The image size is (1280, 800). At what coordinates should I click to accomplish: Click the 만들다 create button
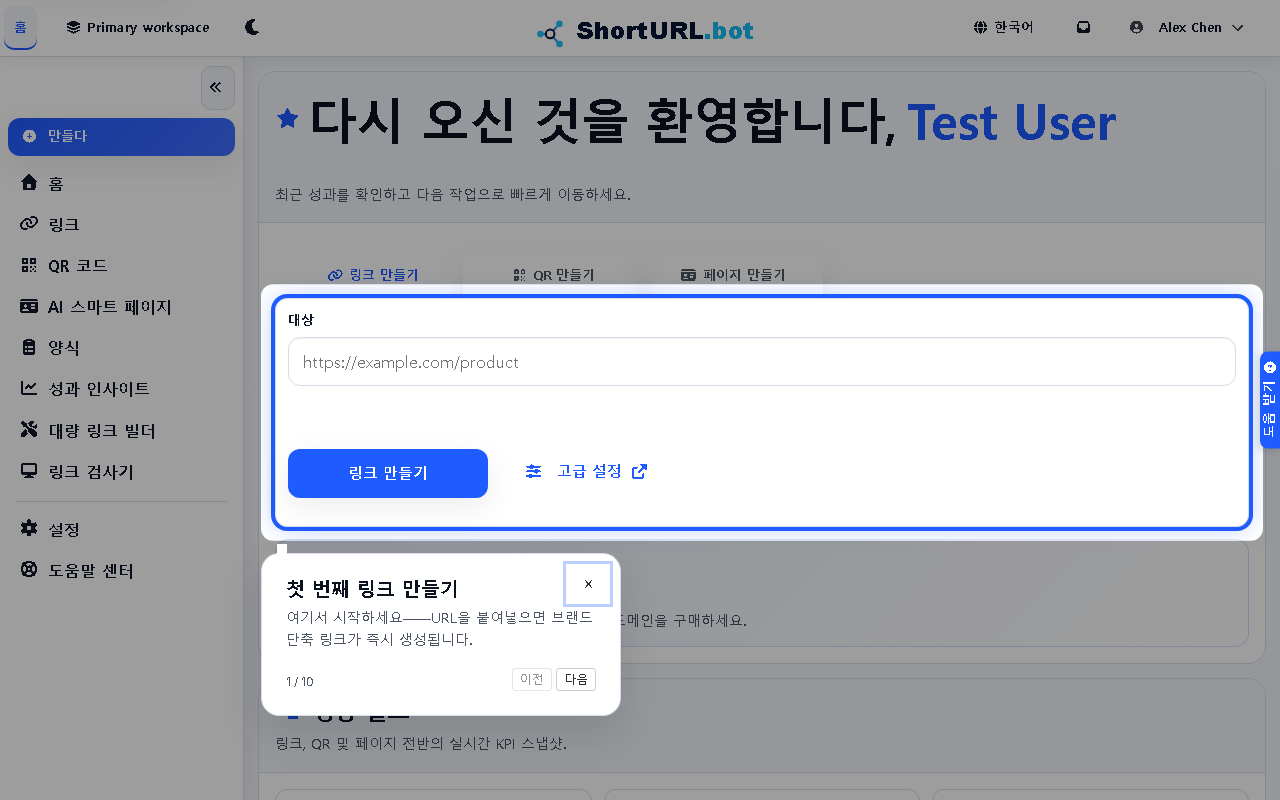tap(121, 136)
